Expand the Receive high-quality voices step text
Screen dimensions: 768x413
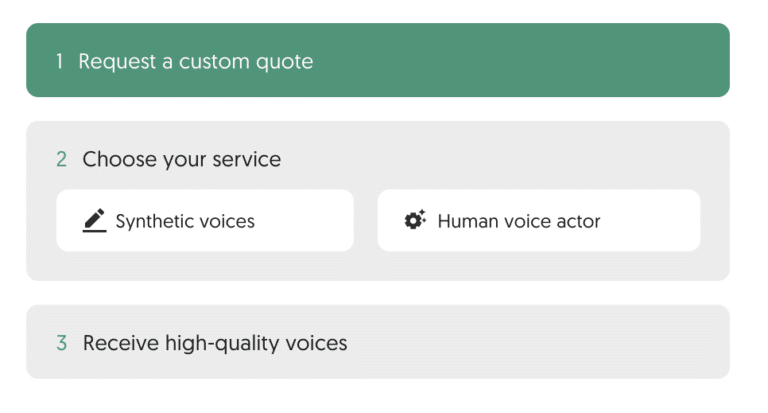pos(215,343)
